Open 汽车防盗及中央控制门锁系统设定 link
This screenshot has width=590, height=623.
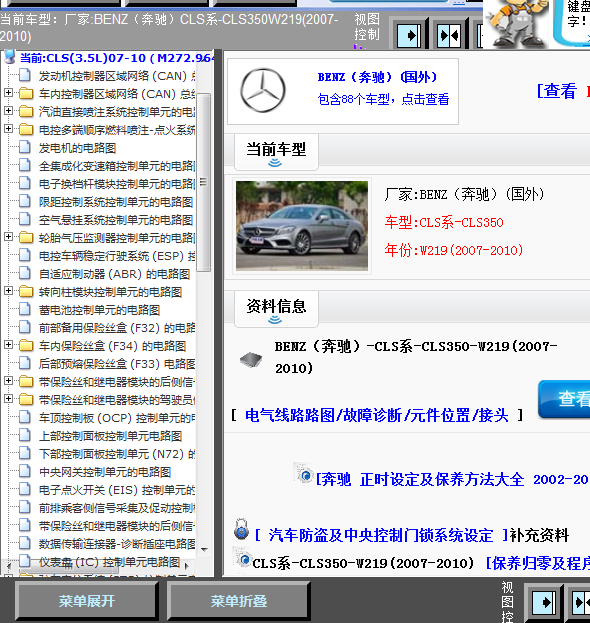click(x=381, y=535)
